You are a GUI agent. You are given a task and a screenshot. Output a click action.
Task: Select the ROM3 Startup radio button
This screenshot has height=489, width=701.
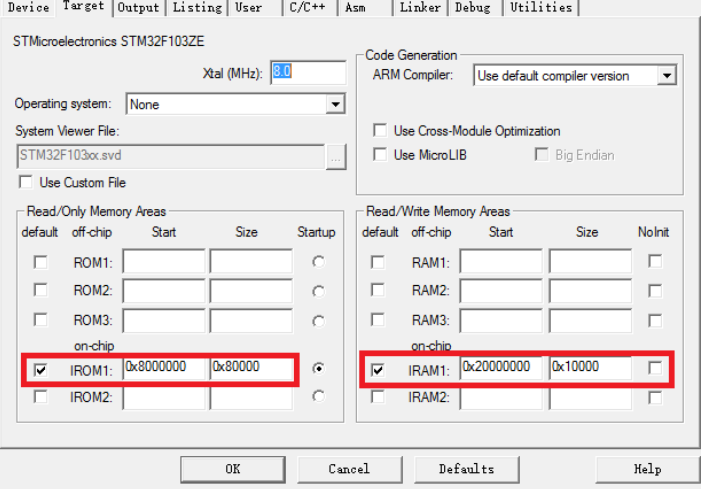pyautogui.click(x=318, y=321)
